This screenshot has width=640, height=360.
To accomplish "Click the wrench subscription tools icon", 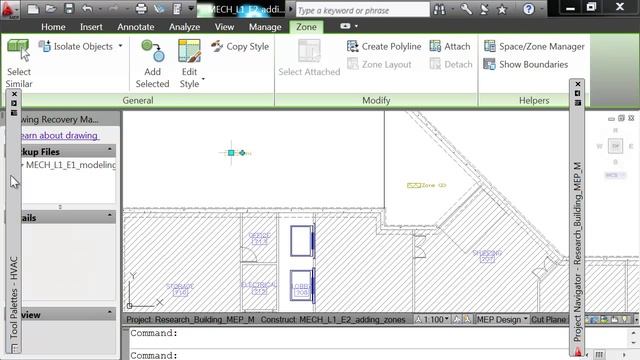I will click(466, 9).
